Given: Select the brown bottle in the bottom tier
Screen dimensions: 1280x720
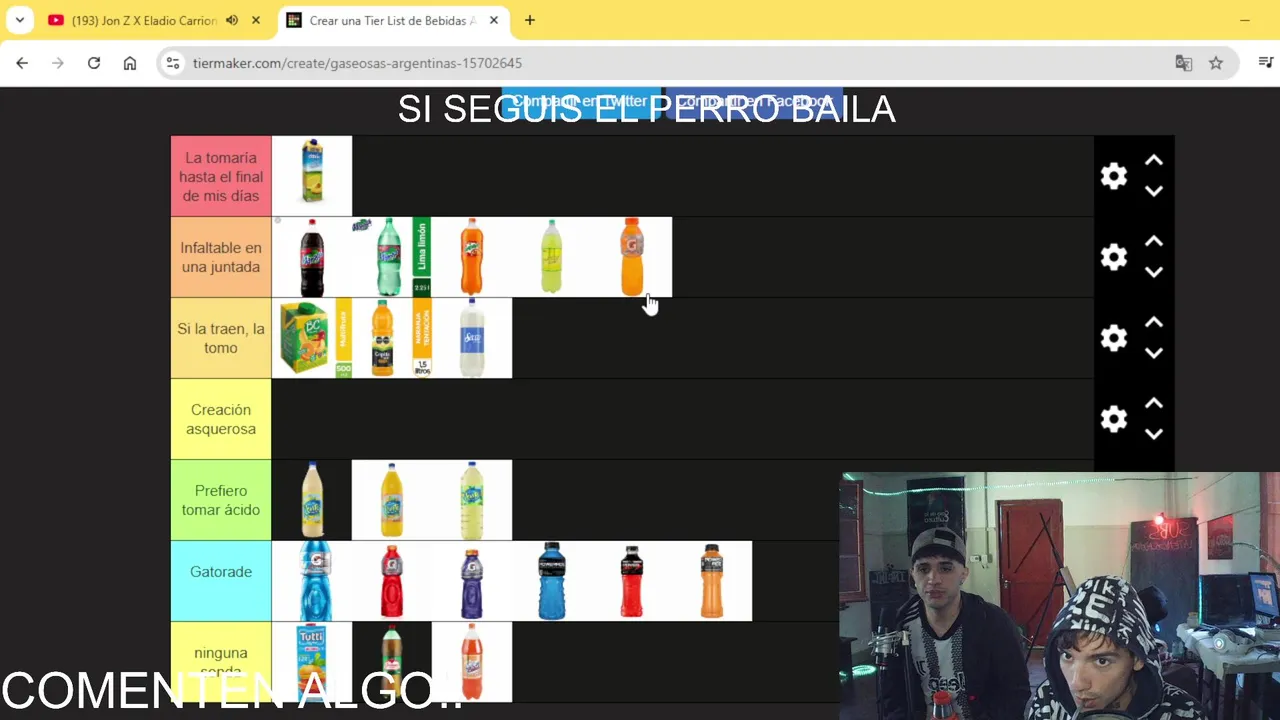Looking at the screenshot, I should (x=392, y=662).
